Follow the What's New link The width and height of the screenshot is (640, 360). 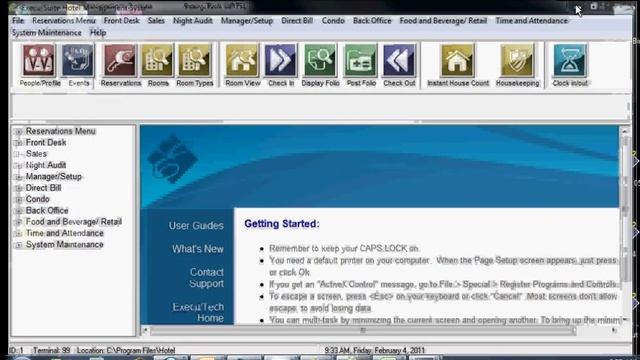[198, 249]
